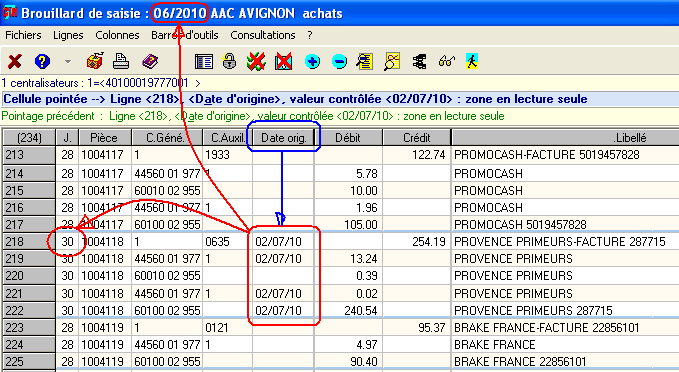Click debit amount 13.24

point(364,259)
